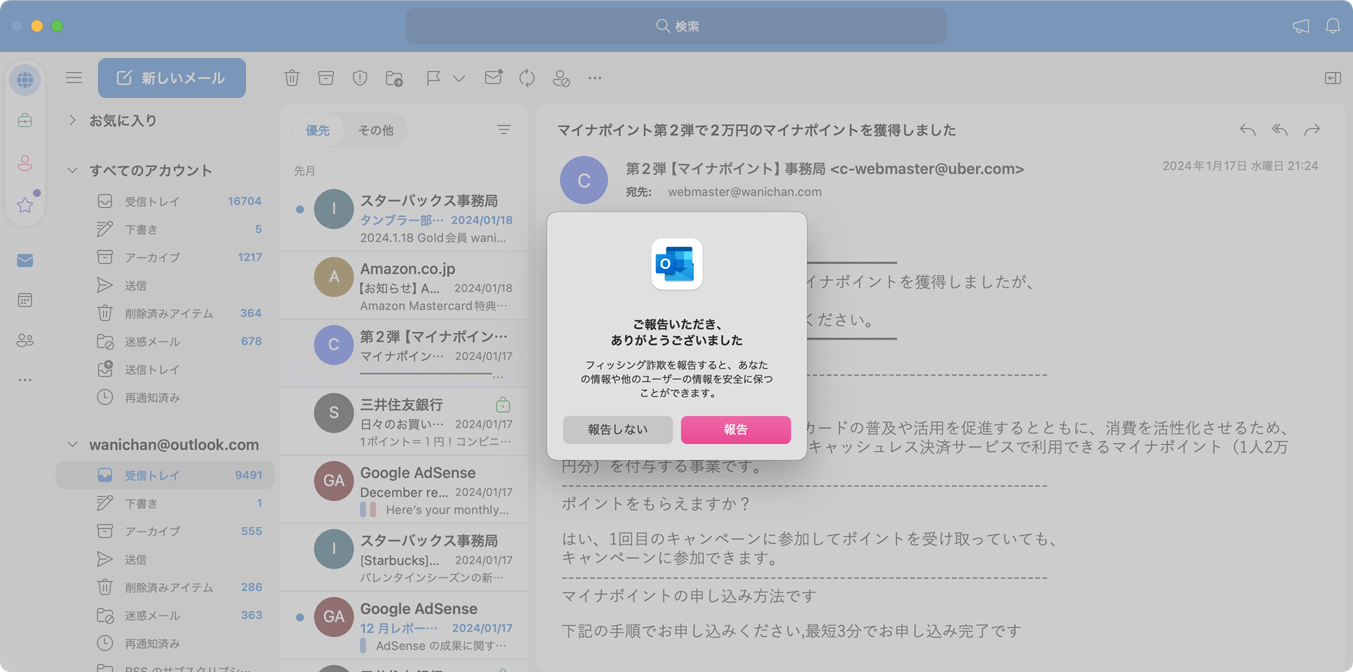Forward the message arrow icon
The image size is (1353, 672).
(1312, 130)
